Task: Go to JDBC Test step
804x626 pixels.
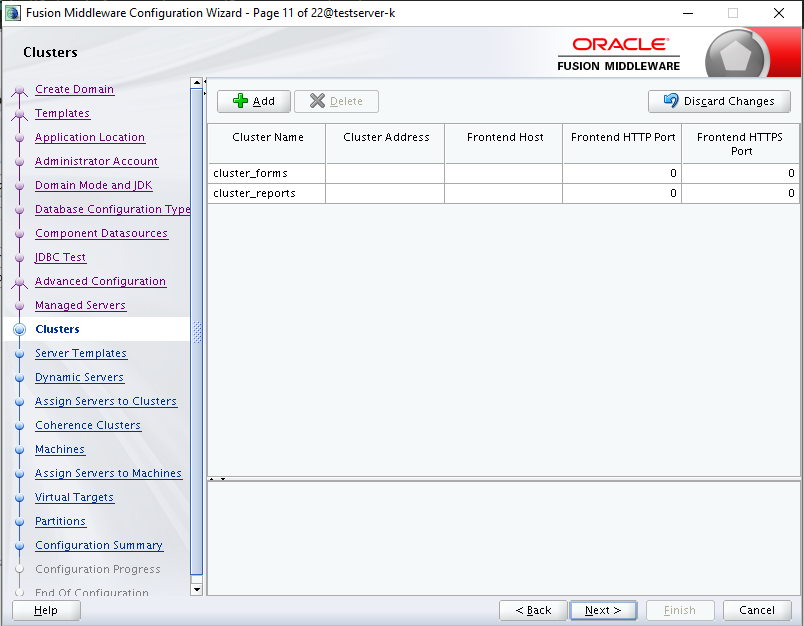Action: click(x=60, y=257)
